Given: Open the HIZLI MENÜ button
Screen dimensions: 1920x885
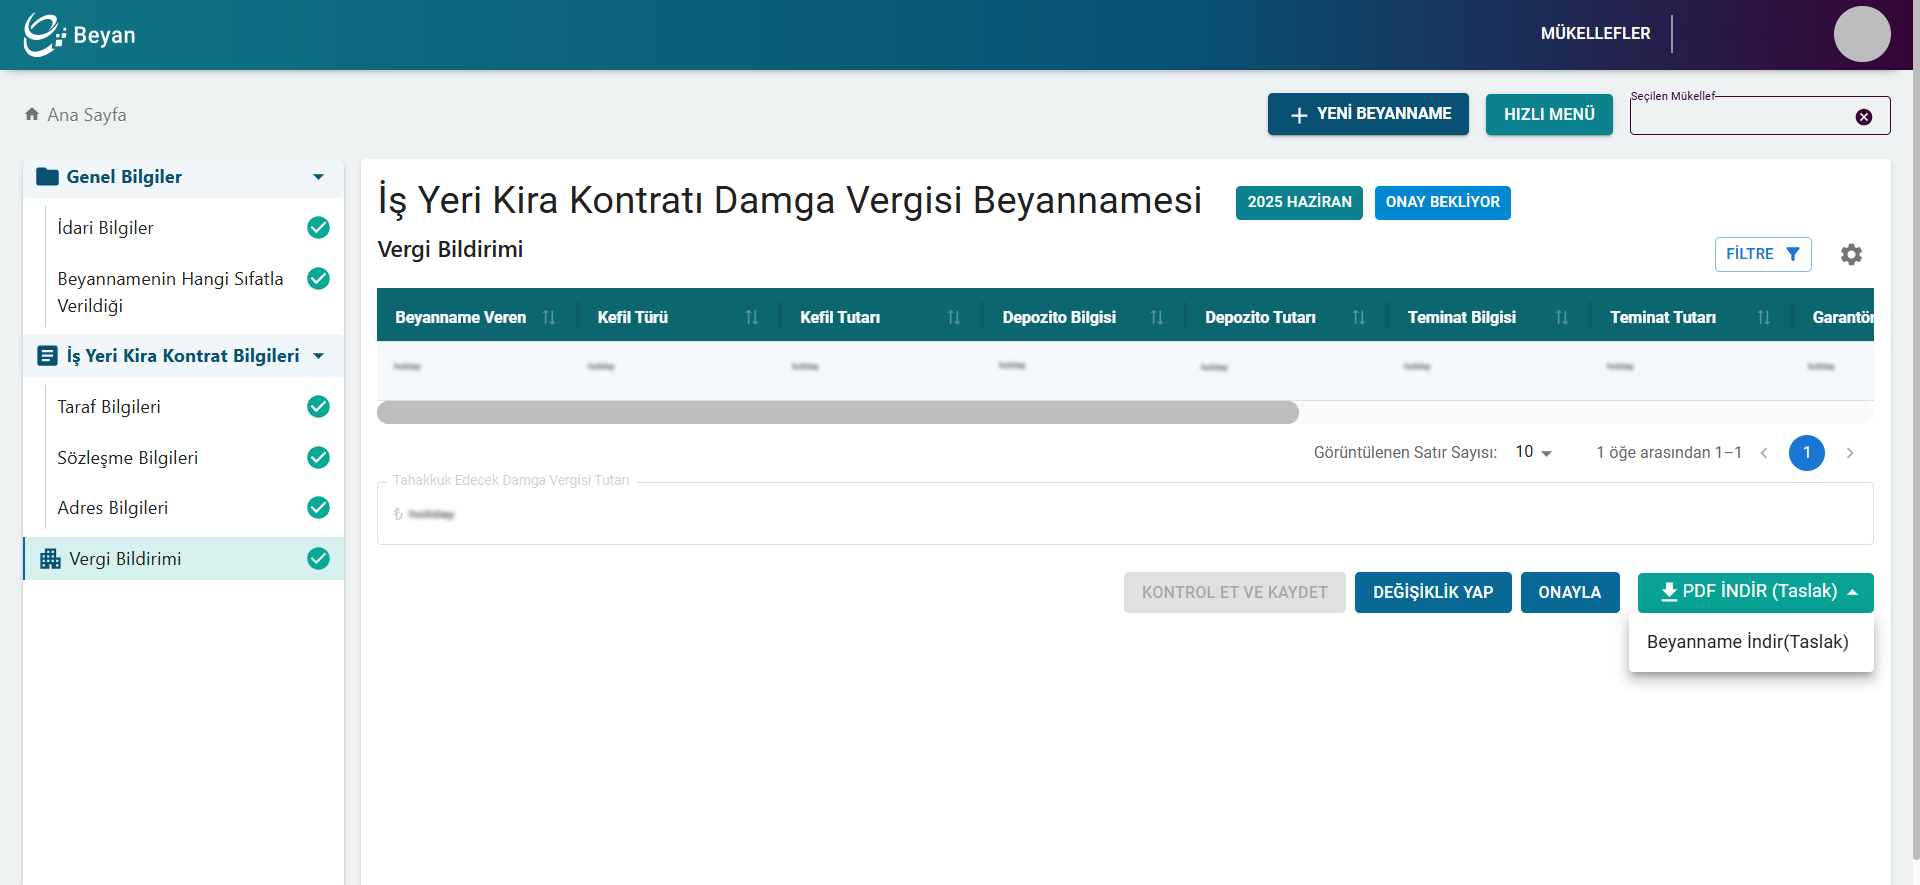Looking at the screenshot, I should pos(1549,114).
